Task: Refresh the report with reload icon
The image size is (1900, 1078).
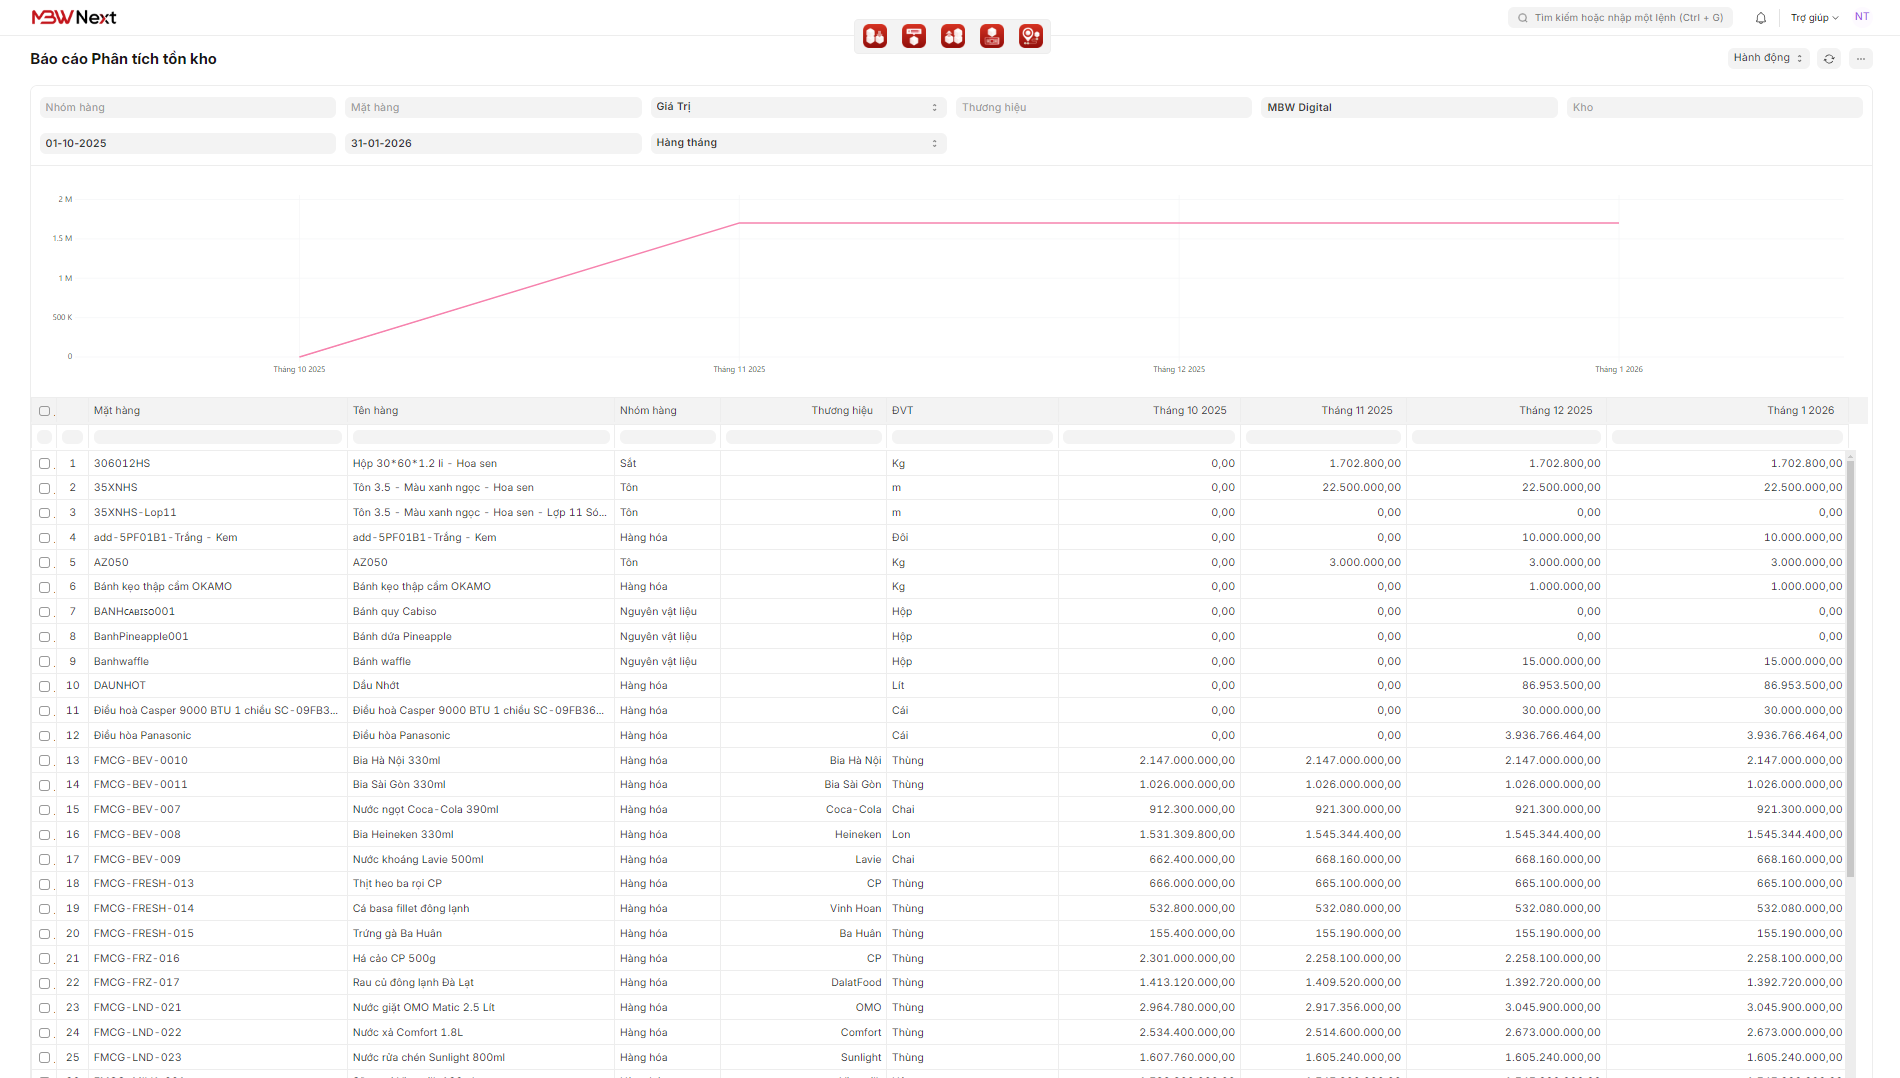Action: point(1829,59)
